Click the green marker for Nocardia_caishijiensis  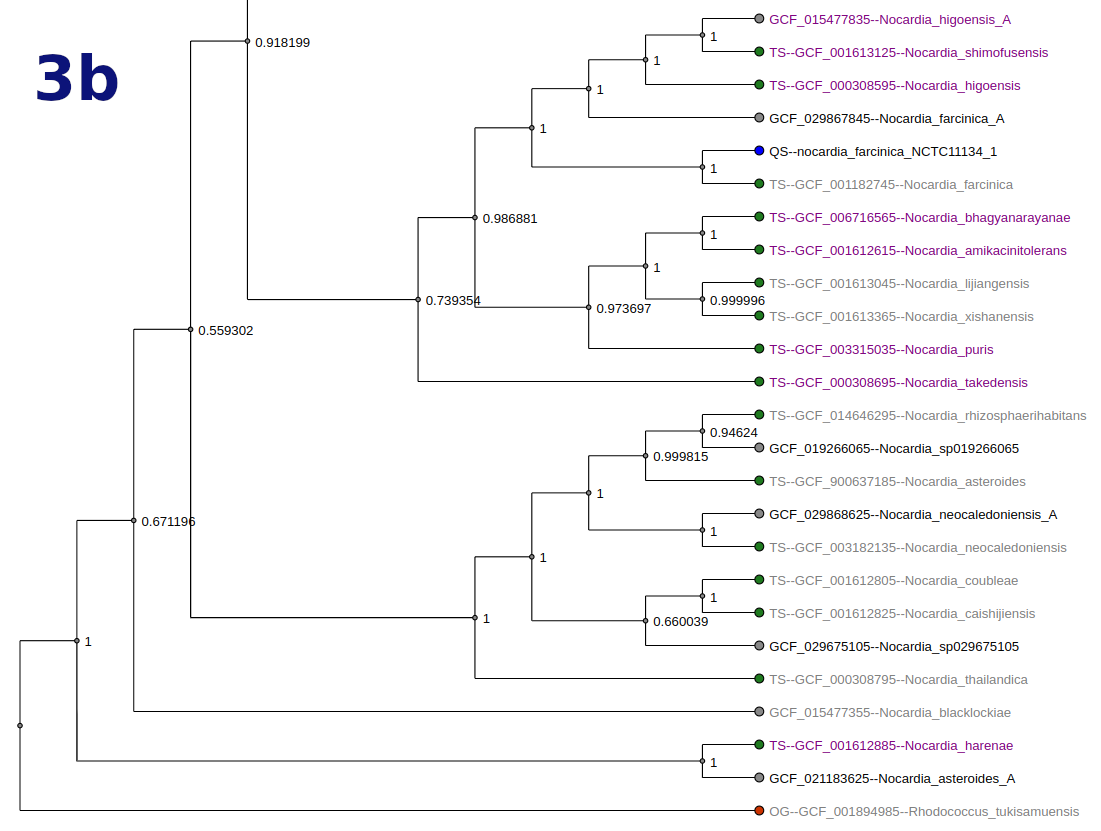point(759,613)
